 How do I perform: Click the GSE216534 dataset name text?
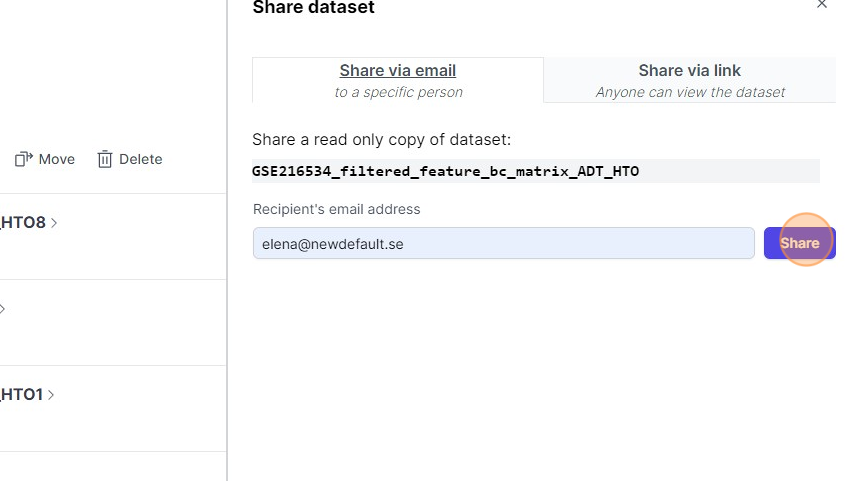[x=445, y=171]
